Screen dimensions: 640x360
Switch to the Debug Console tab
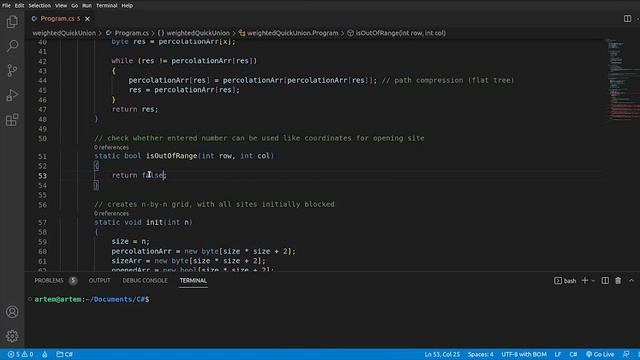(x=145, y=280)
